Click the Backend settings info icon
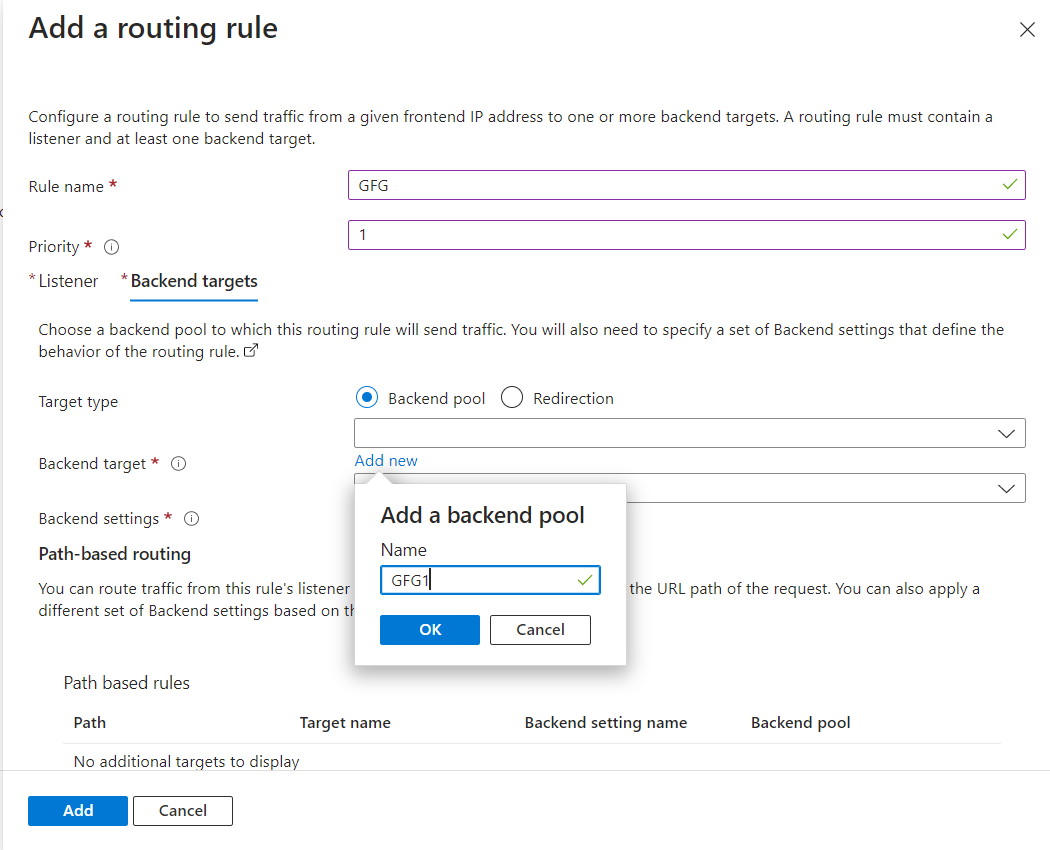The height and width of the screenshot is (850, 1050). 192,519
